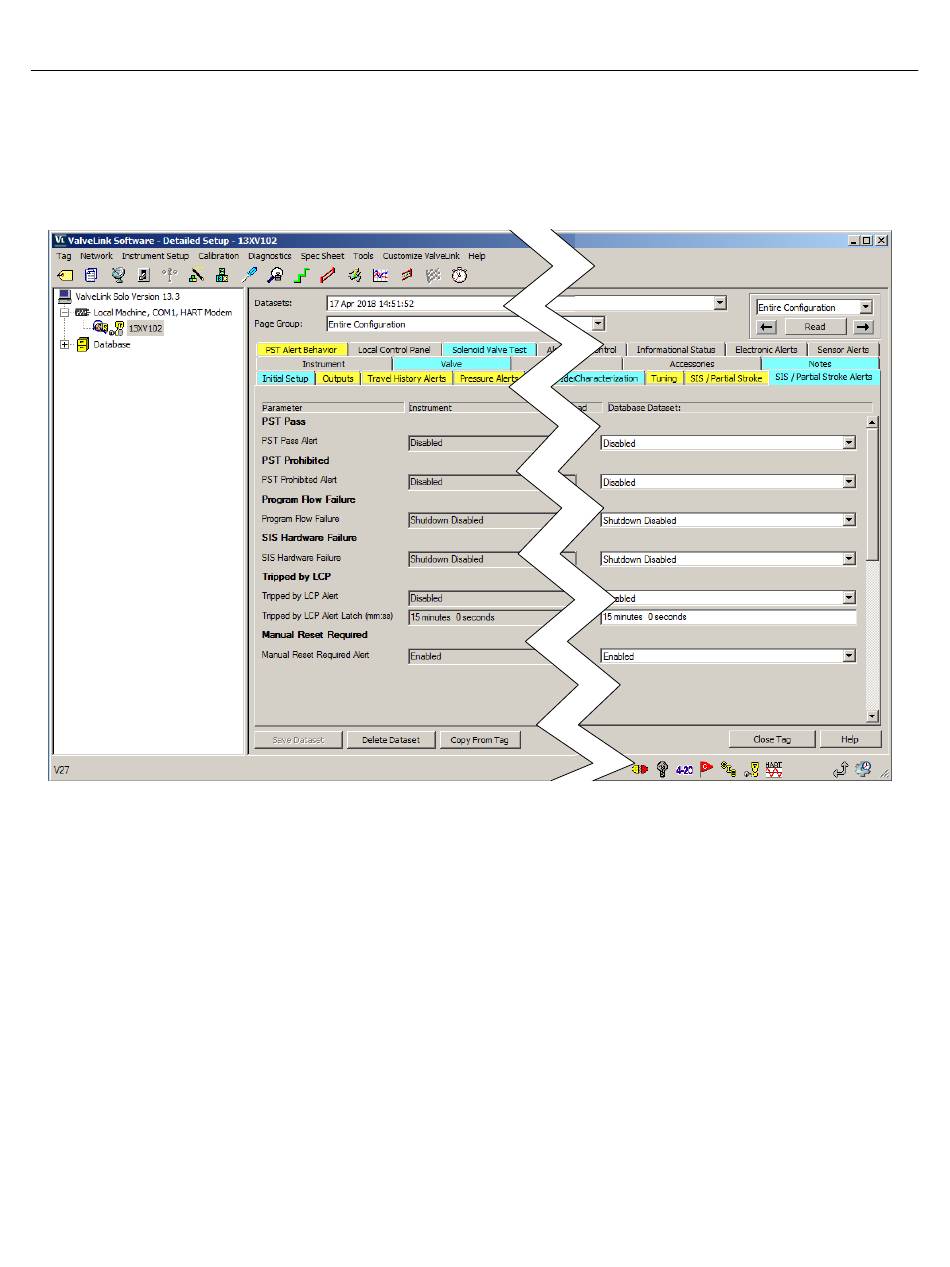Open the Customize ValveLink menu
The height and width of the screenshot is (1267, 950).
pyautogui.click(x=422, y=256)
